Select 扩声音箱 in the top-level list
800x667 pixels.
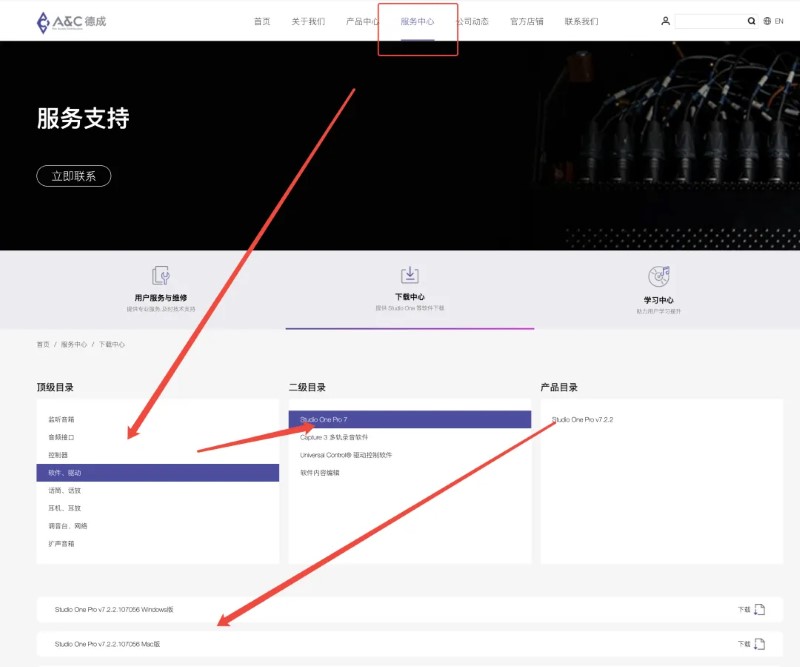point(158,544)
